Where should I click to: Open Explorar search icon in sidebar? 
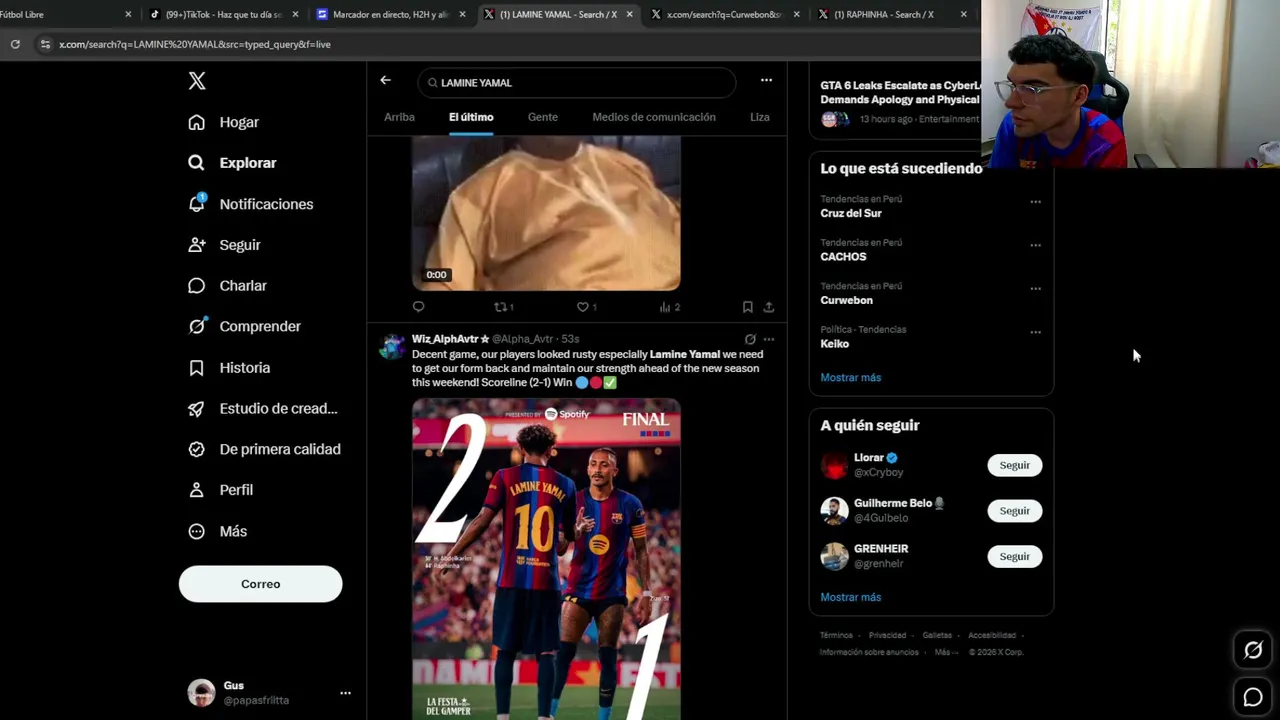point(197,163)
